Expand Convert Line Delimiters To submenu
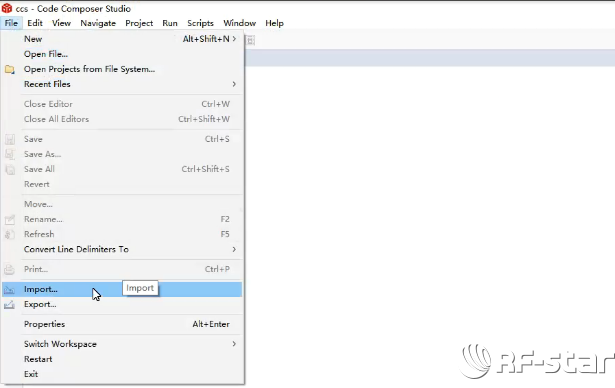 [234, 249]
